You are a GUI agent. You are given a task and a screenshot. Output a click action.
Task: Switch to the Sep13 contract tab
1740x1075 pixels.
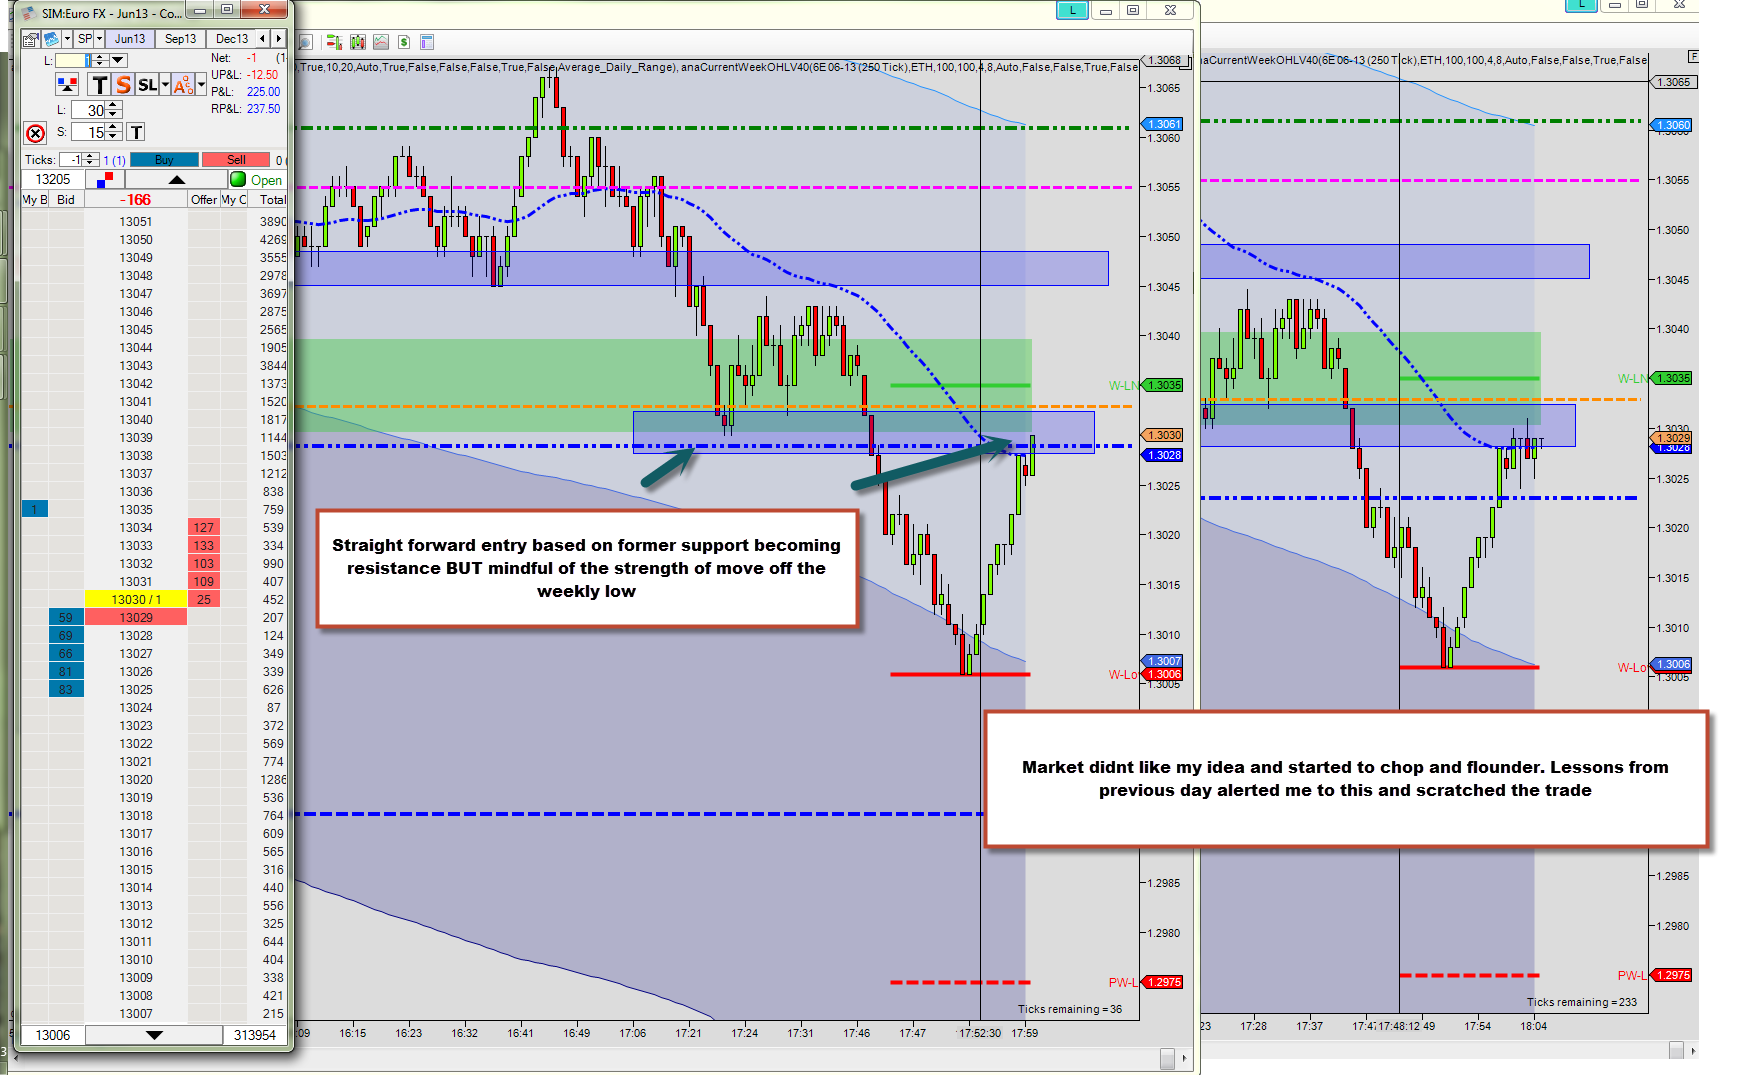[181, 39]
